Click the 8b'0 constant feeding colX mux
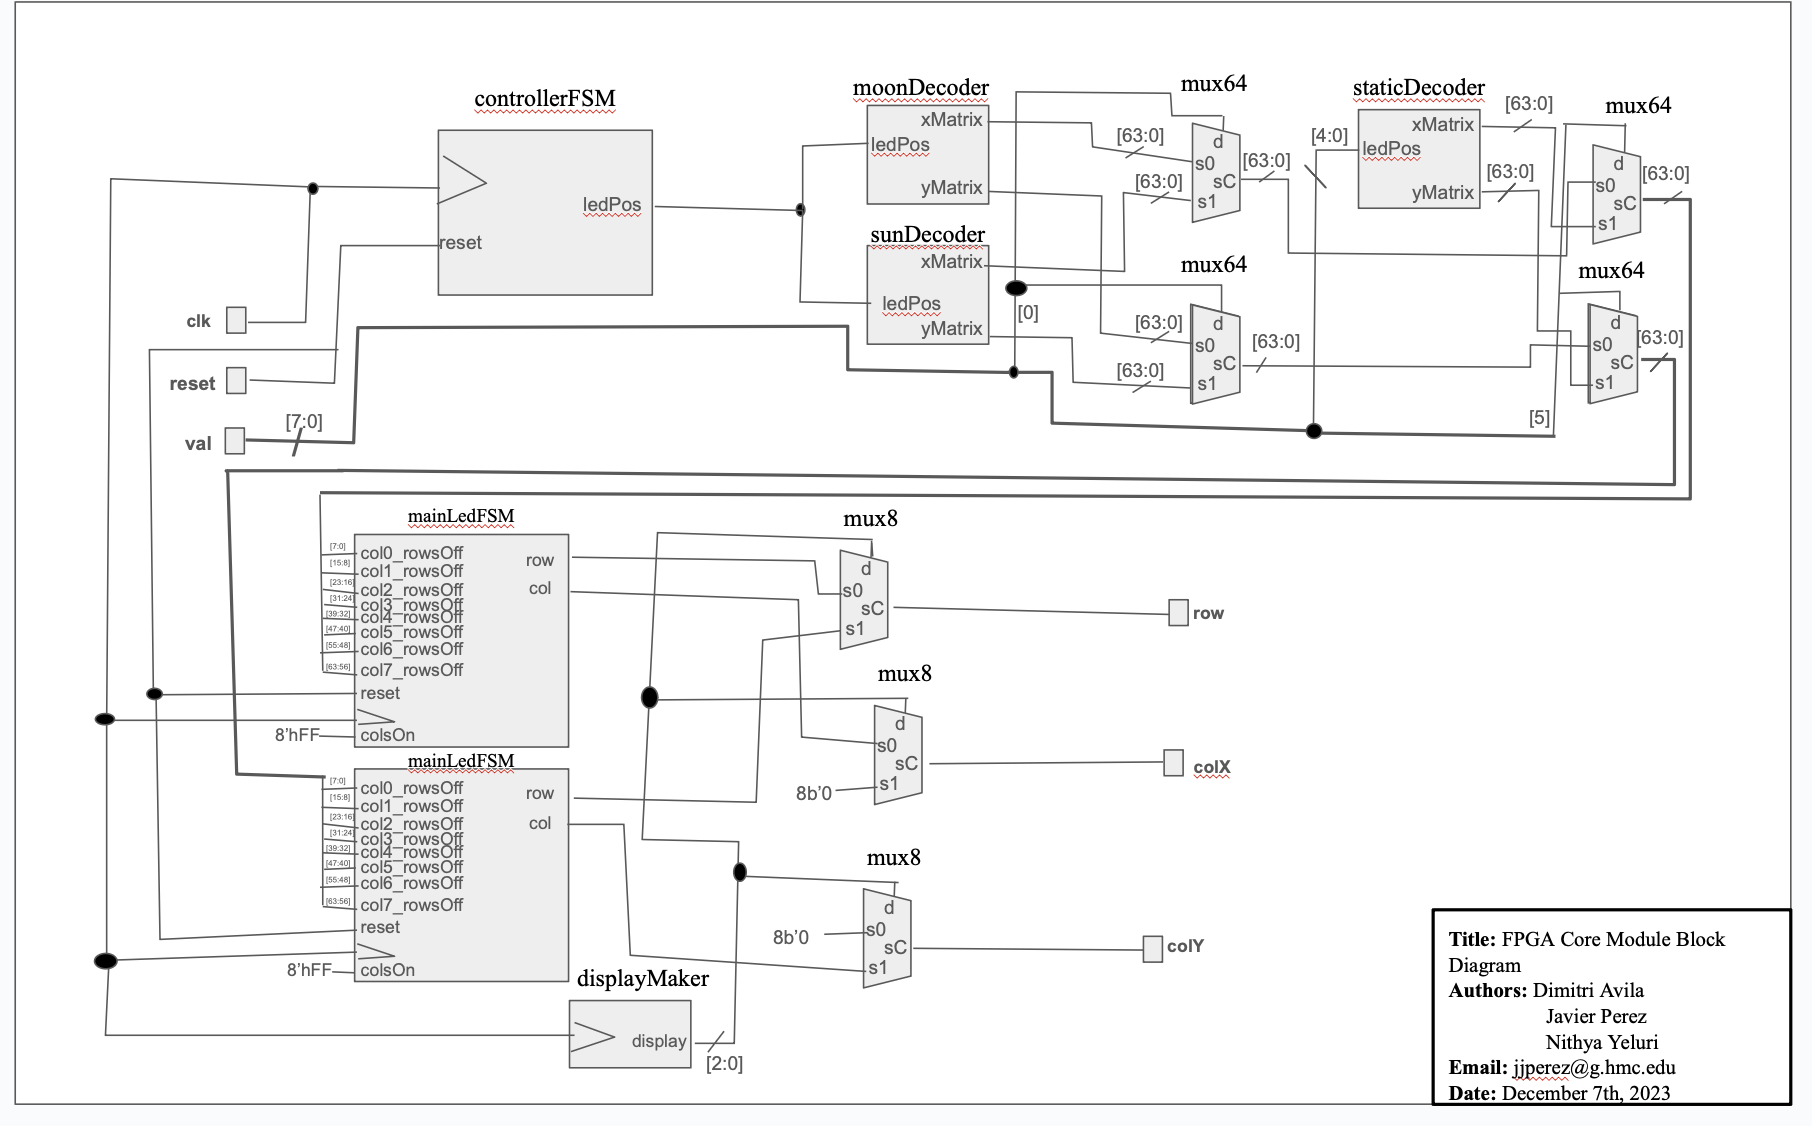Screen dimensions: 1812x1126 coord(814,793)
